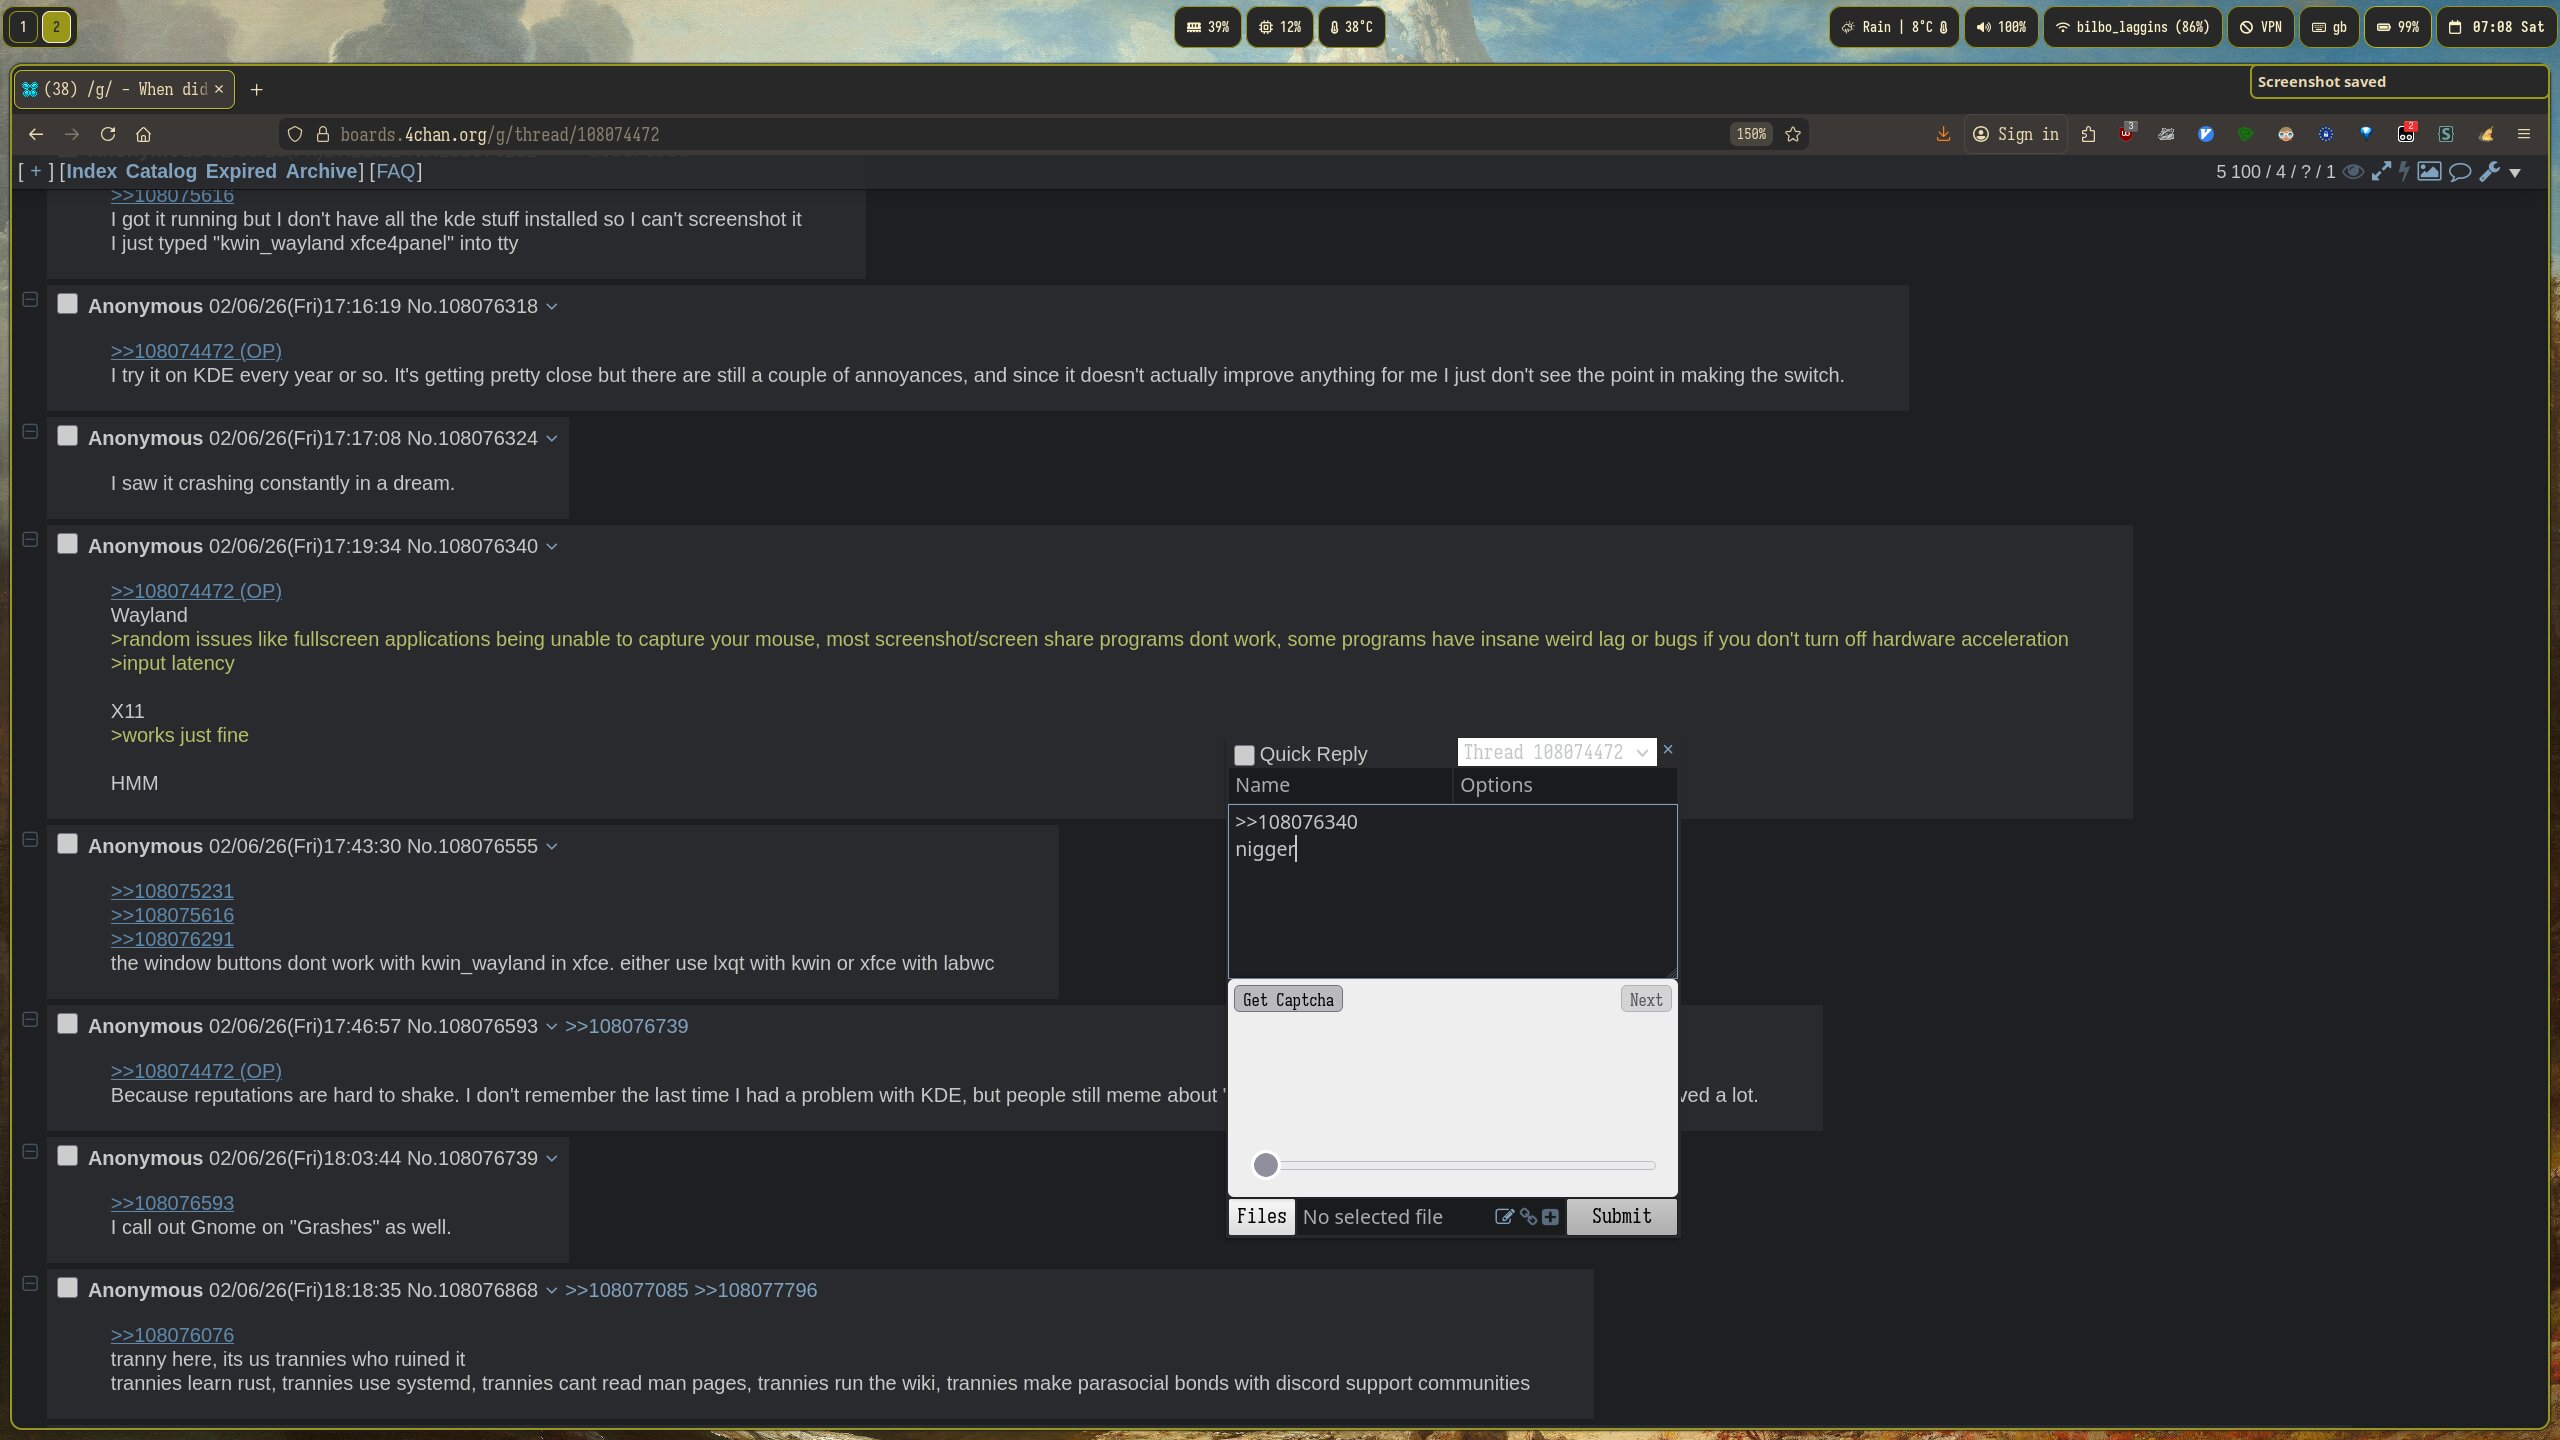2560x1440 pixels.
Task: Click the eye watcher icon in header
Action: point(2353,172)
